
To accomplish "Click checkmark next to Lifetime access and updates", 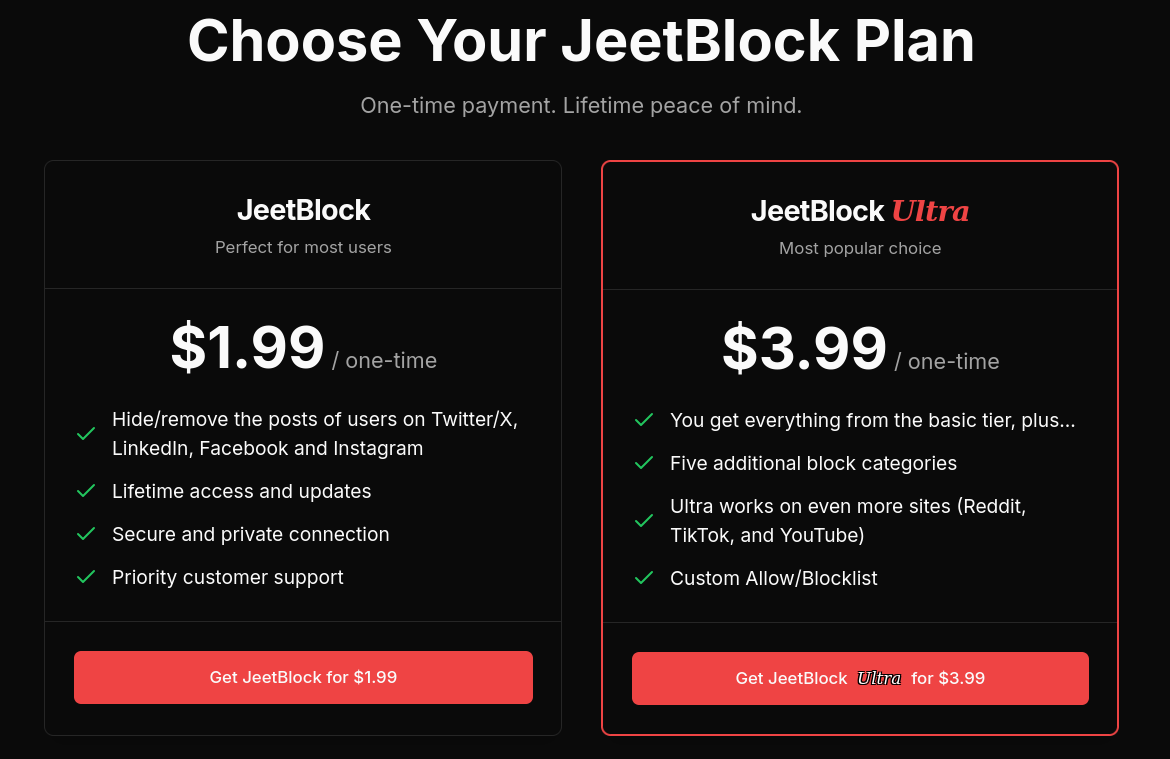I will (x=86, y=491).
